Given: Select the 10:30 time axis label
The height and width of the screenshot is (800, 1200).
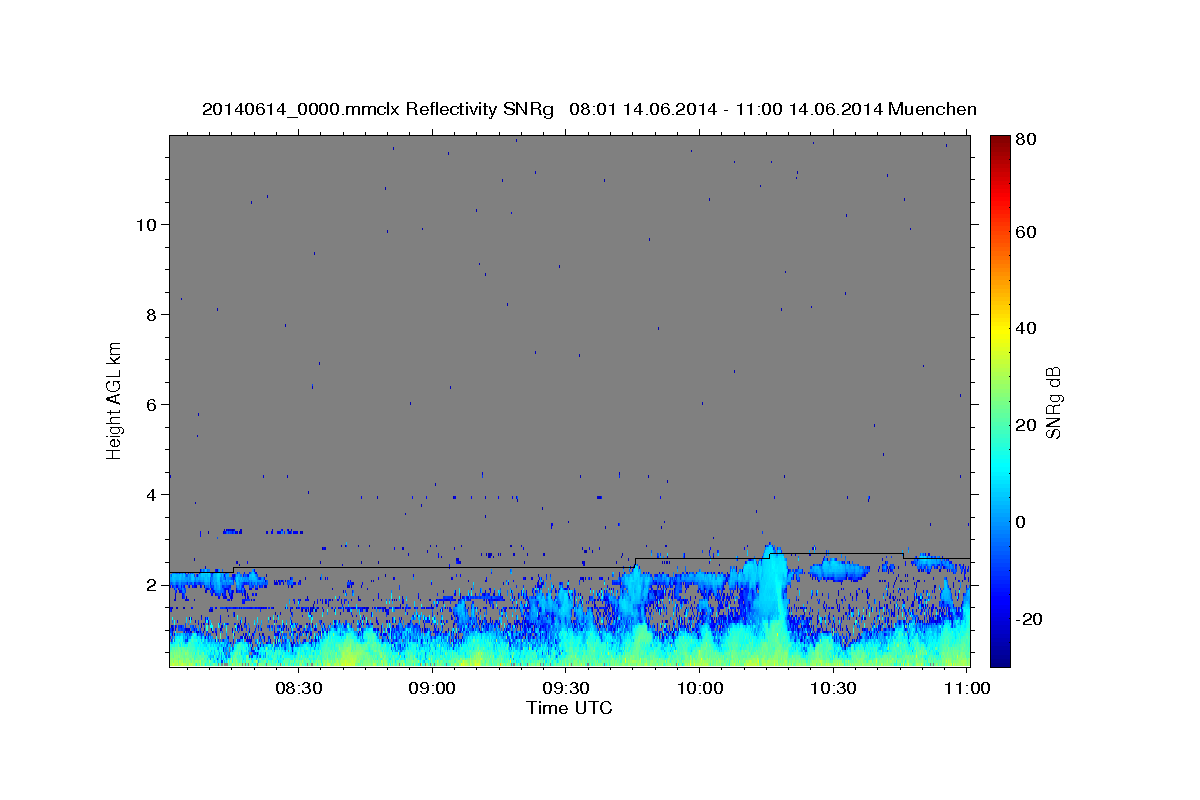Looking at the screenshot, I should point(833,688).
